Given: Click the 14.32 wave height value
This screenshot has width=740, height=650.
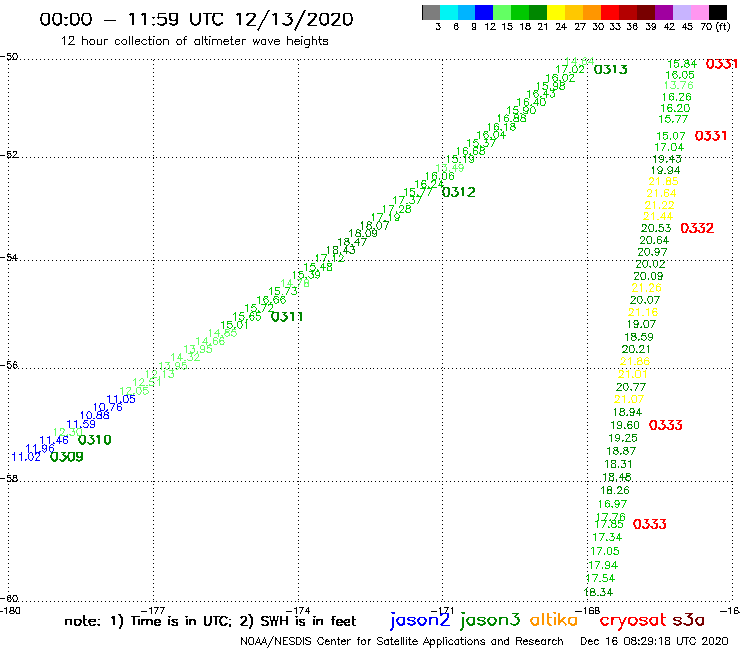Looking at the screenshot, I should (185, 358).
